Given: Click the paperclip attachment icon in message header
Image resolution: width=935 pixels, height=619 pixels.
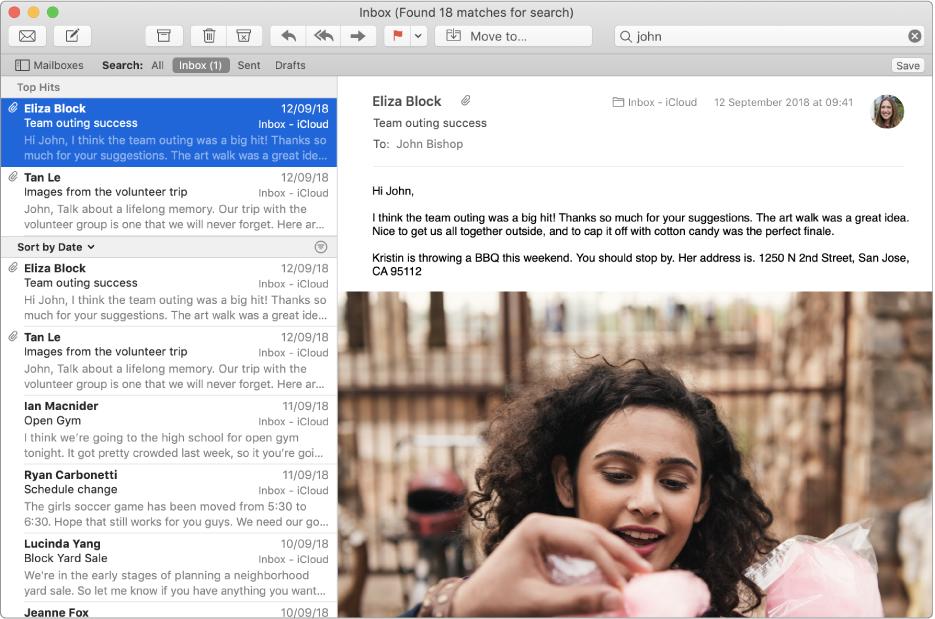Looking at the screenshot, I should tap(466, 101).
